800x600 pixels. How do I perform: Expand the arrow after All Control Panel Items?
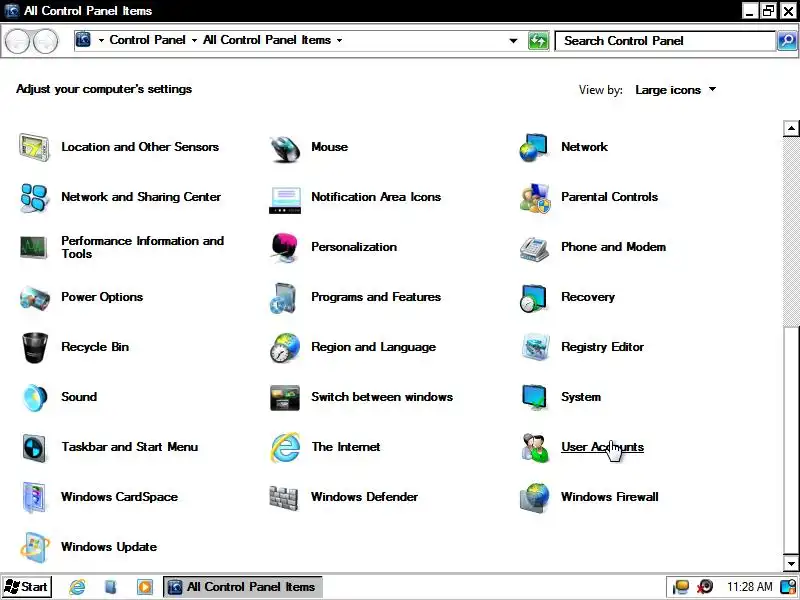pyautogui.click(x=339, y=40)
